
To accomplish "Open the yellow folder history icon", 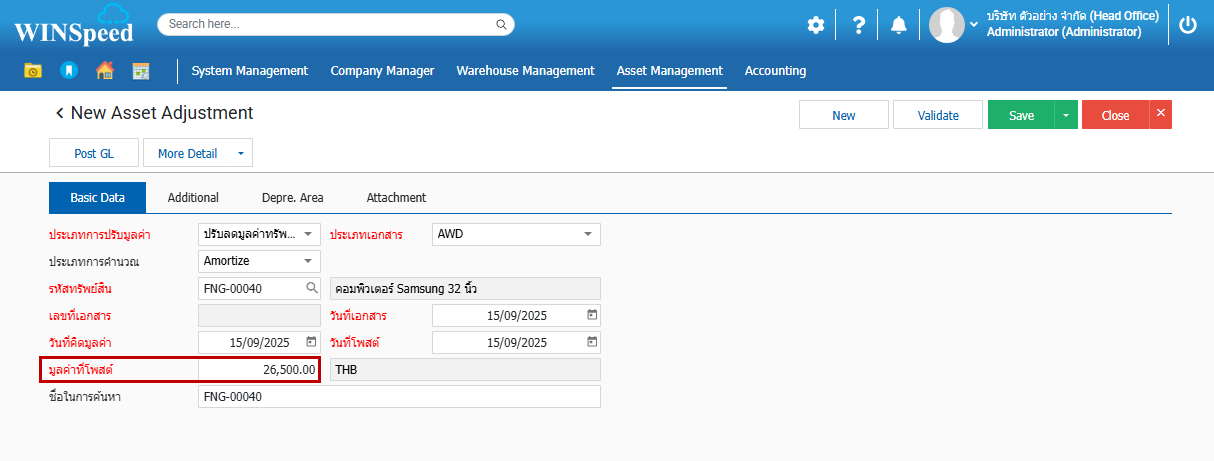I will point(33,71).
